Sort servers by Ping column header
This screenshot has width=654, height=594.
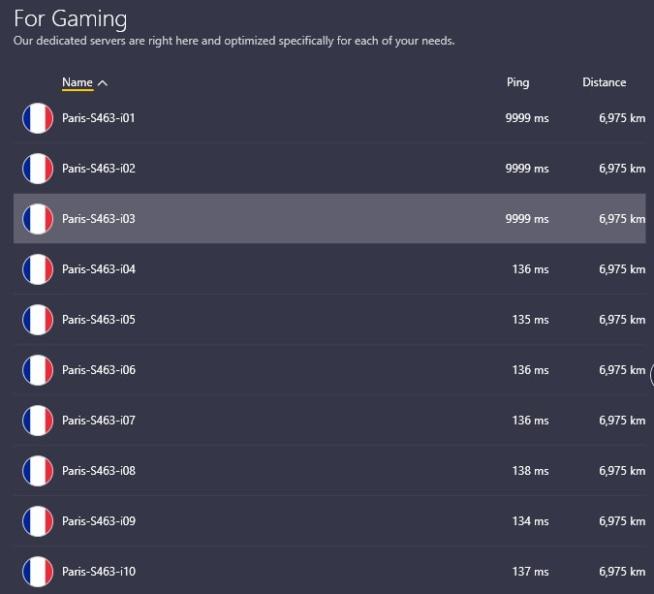518,83
